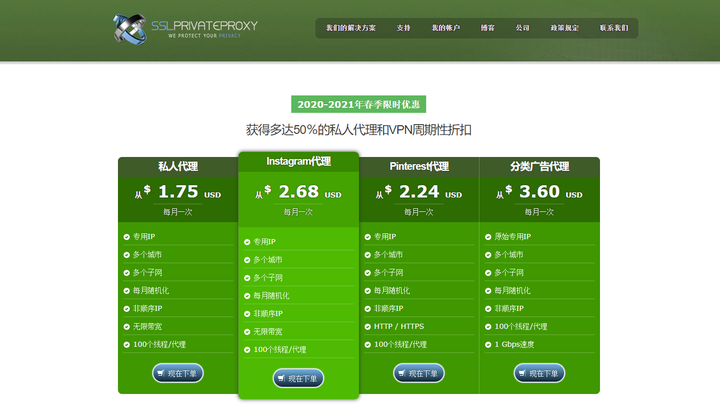The height and width of the screenshot is (414, 720).
Task: Click 联系我们 in navigation
Action: 614,28
